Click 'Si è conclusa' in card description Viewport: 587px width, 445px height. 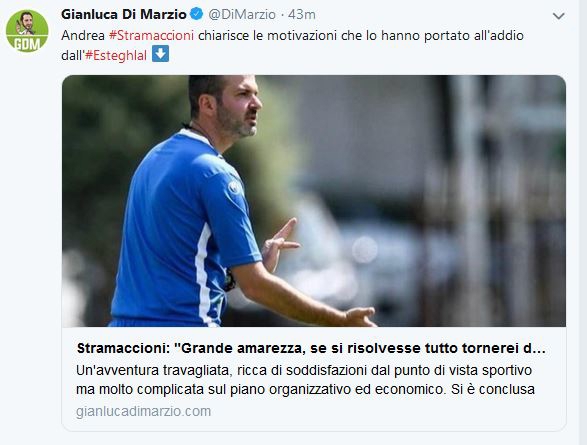click(x=493, y=390)
